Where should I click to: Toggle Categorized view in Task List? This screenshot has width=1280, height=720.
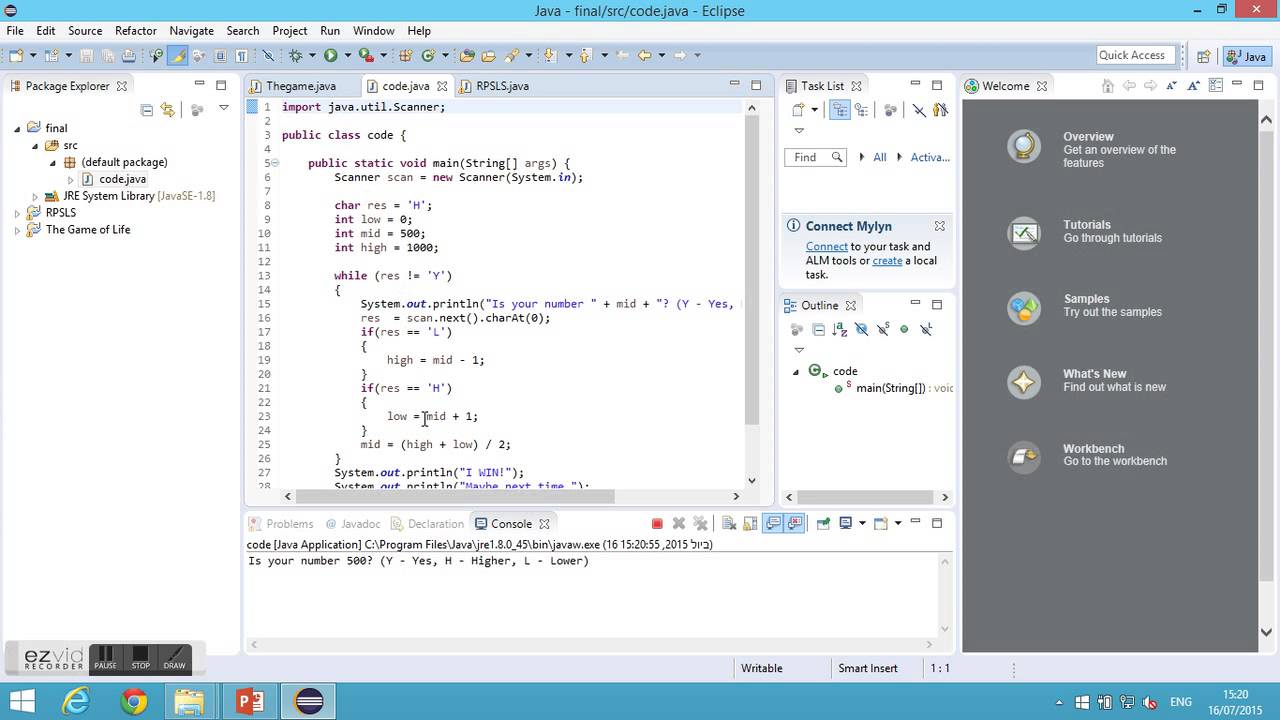pos(841,110)
